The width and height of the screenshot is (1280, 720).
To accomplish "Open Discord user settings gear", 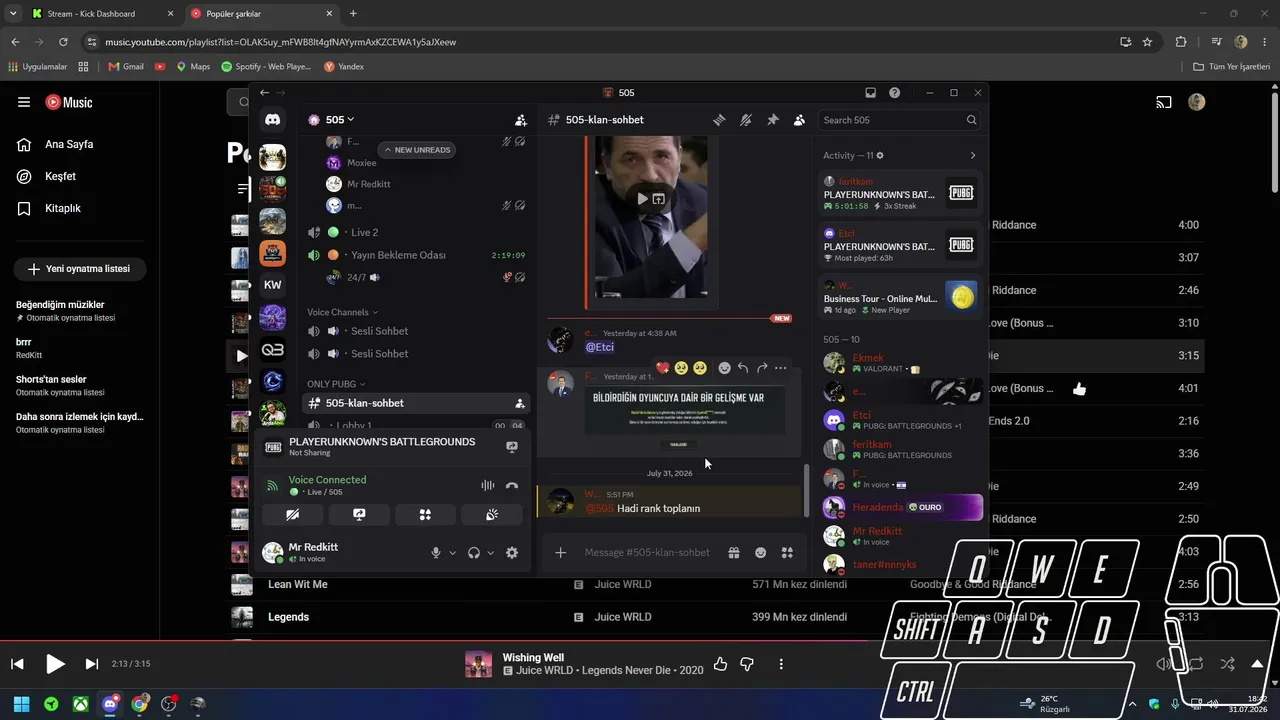I will [x=512, y=553].
